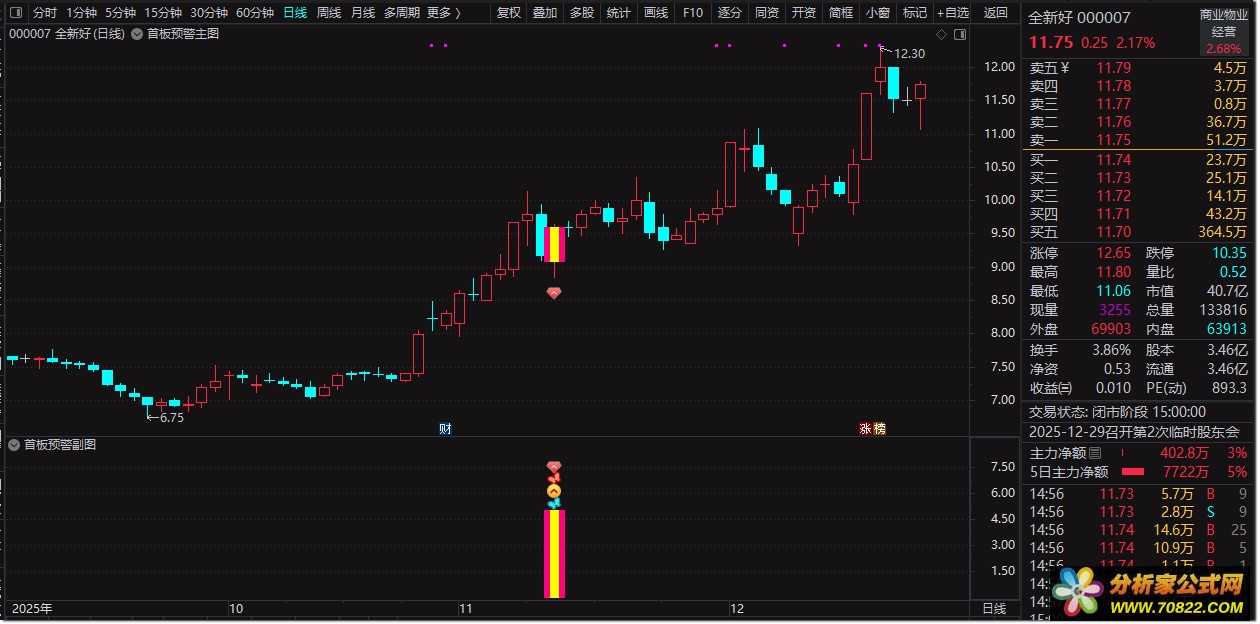The width and height of the screenshot is (1260, 624).
Task: Open the F10 company info
Action: (x=693, y=13)
